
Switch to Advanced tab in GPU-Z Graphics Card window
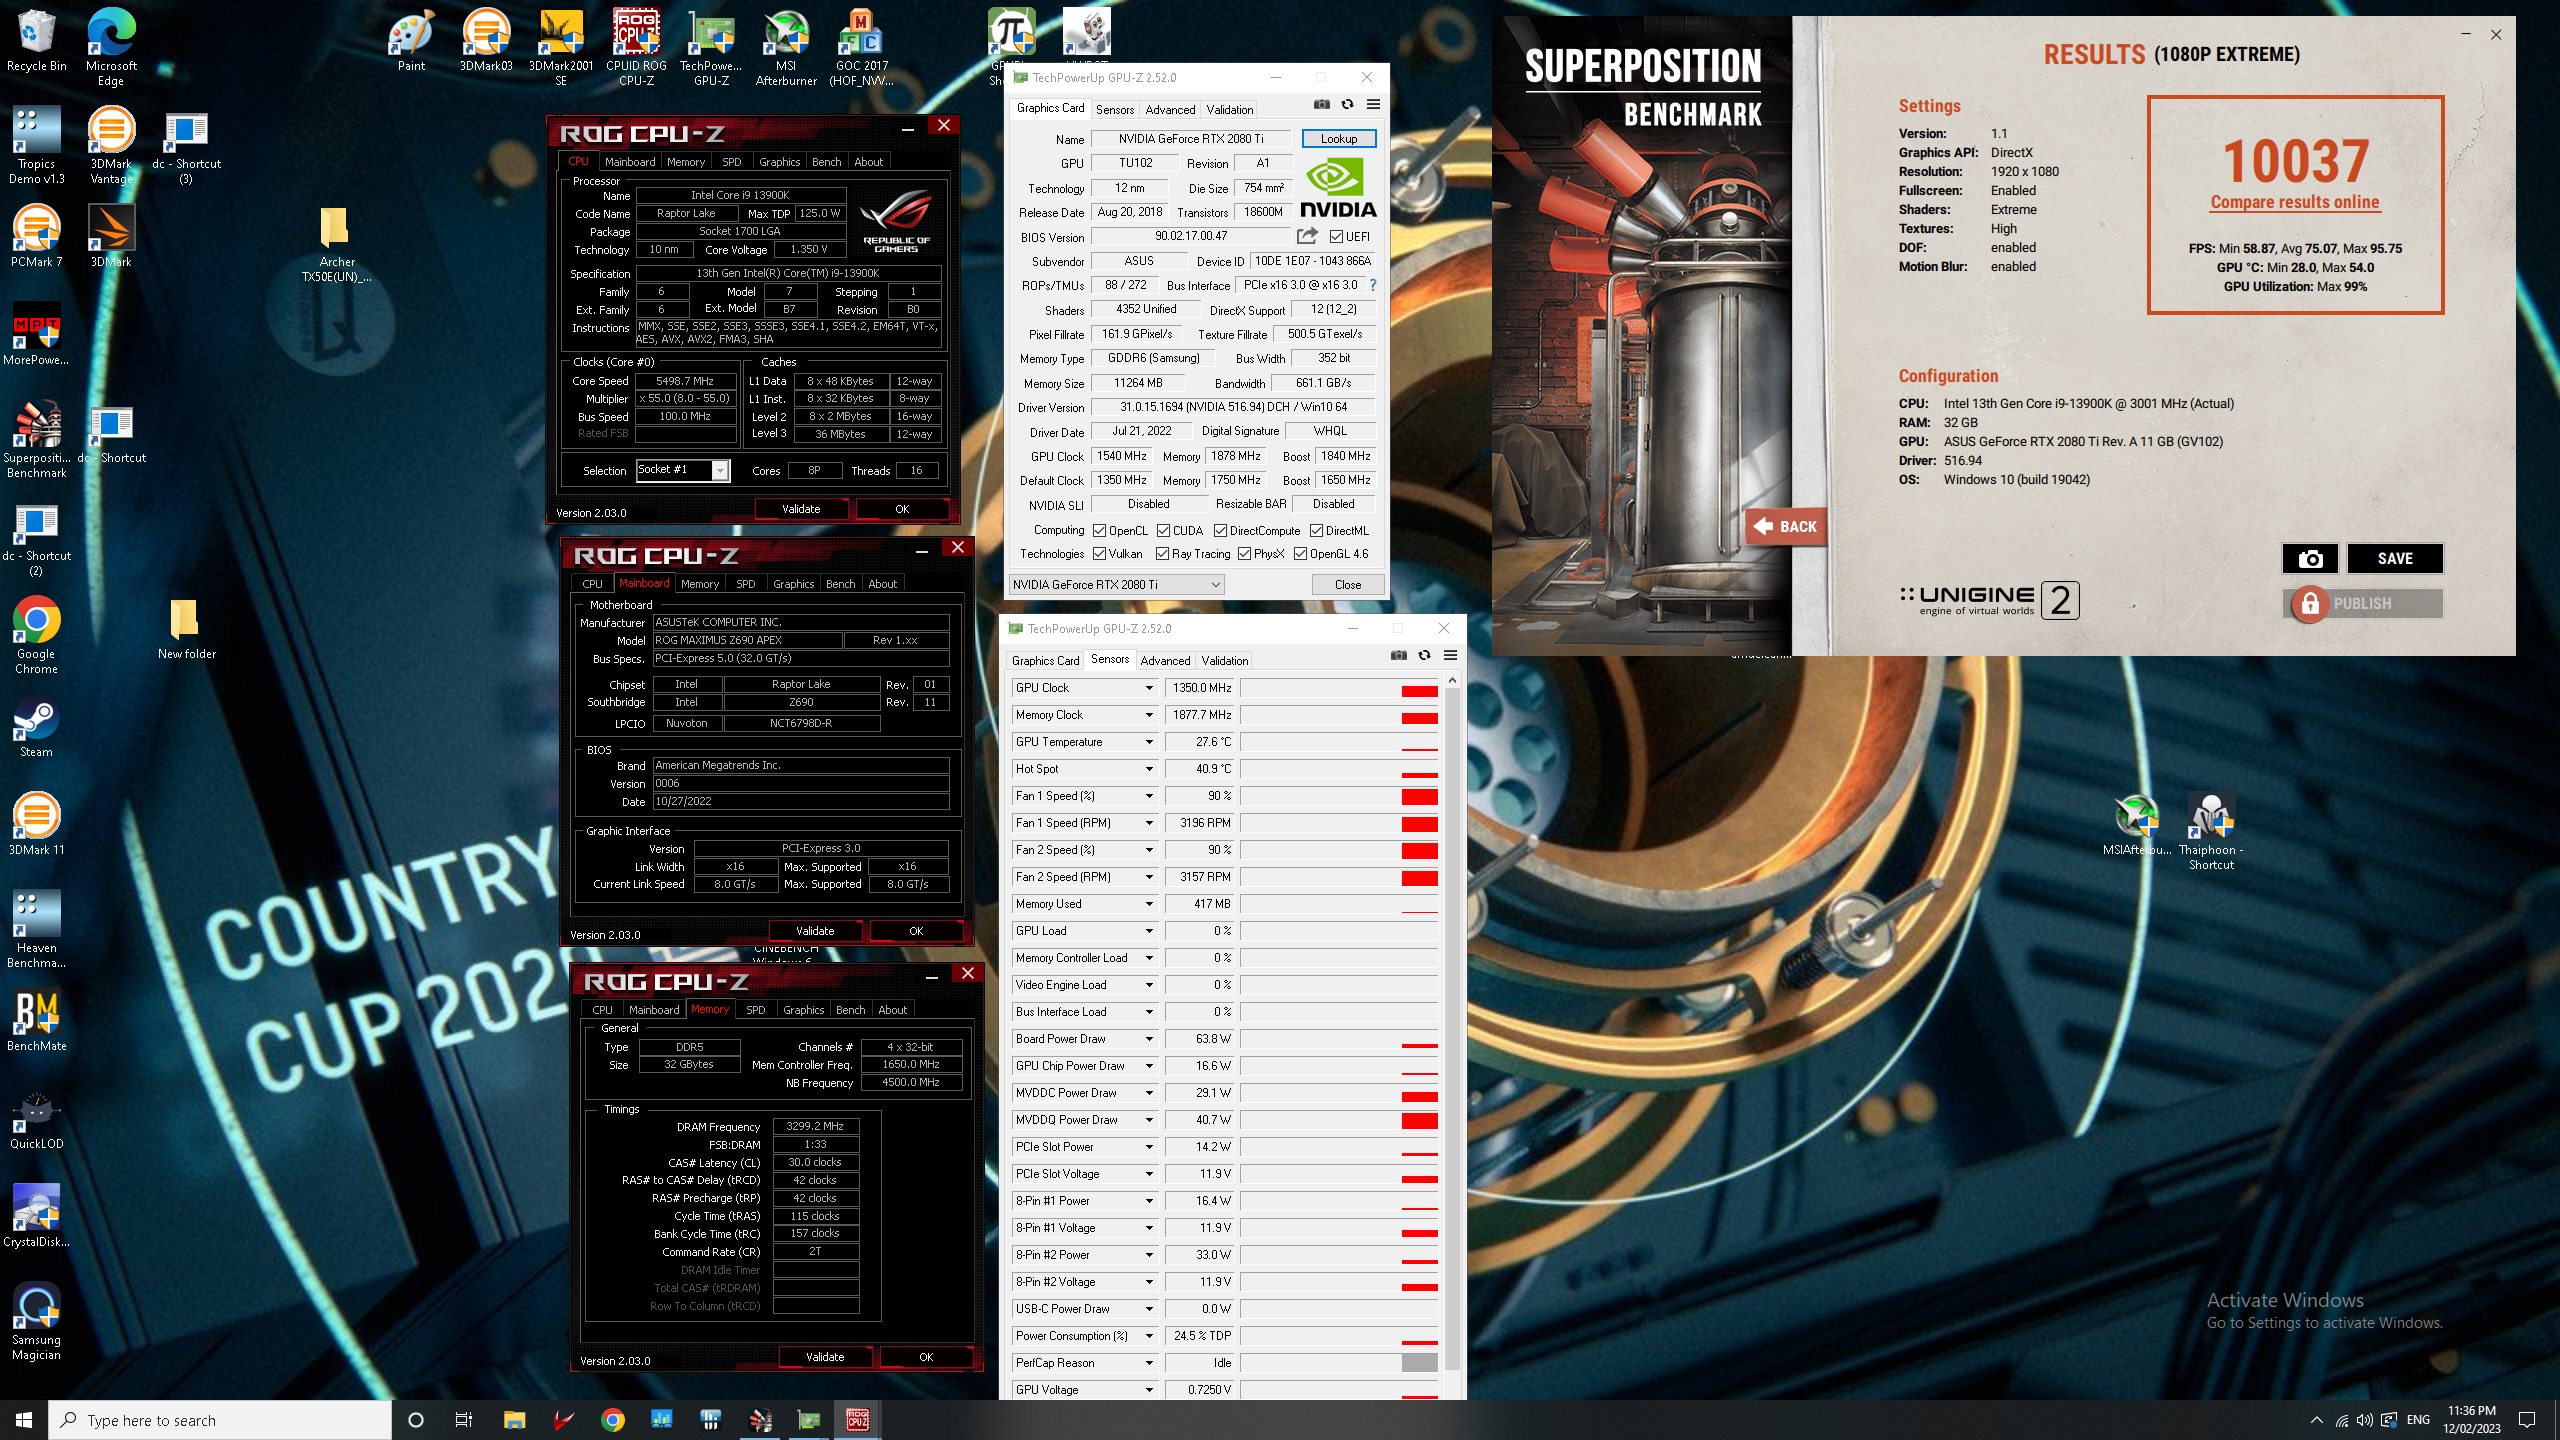point(1170,110)
